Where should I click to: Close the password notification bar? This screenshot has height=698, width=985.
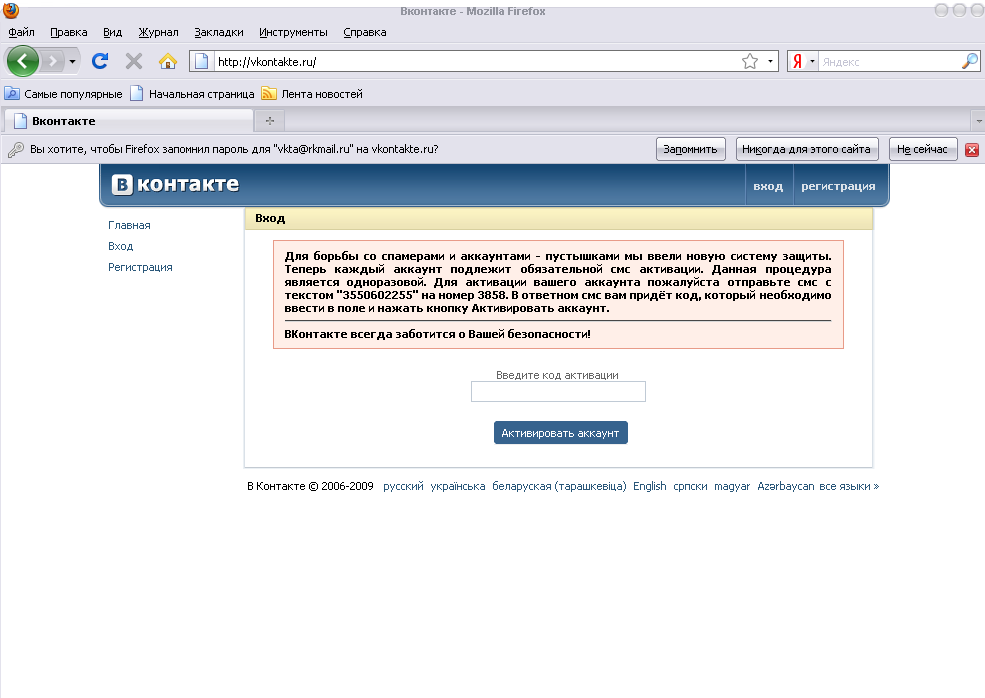[x=972, y=150]
